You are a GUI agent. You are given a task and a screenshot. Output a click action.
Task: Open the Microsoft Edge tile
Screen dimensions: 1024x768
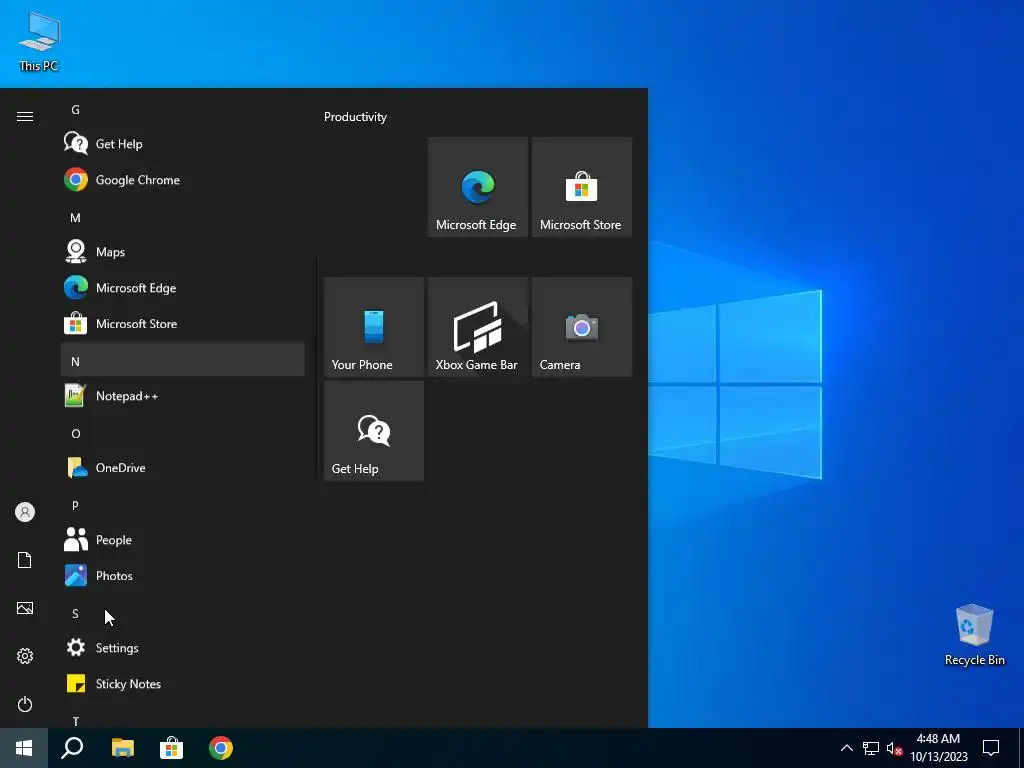[477, 187]
